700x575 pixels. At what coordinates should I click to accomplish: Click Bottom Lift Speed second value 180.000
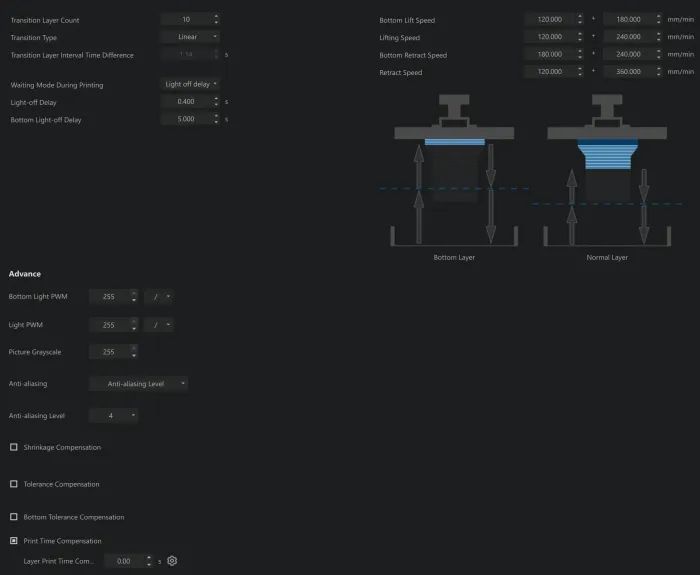pos(629,19)
